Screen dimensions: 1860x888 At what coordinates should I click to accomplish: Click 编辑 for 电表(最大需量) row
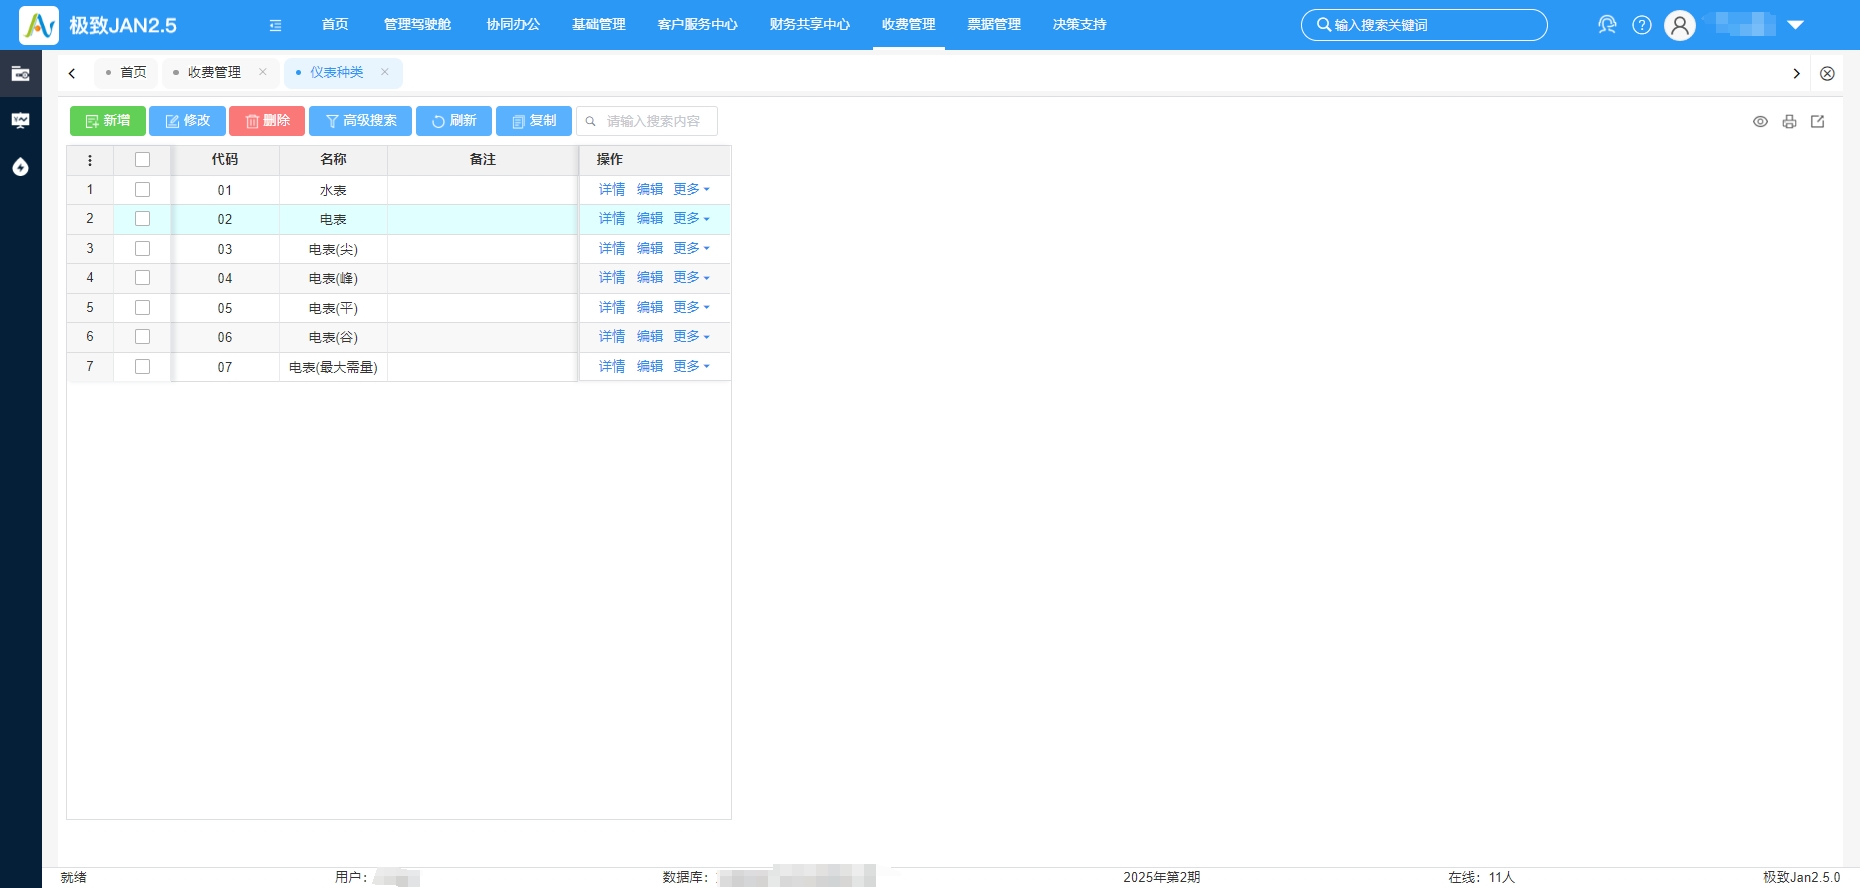click(x=650, y=366)
